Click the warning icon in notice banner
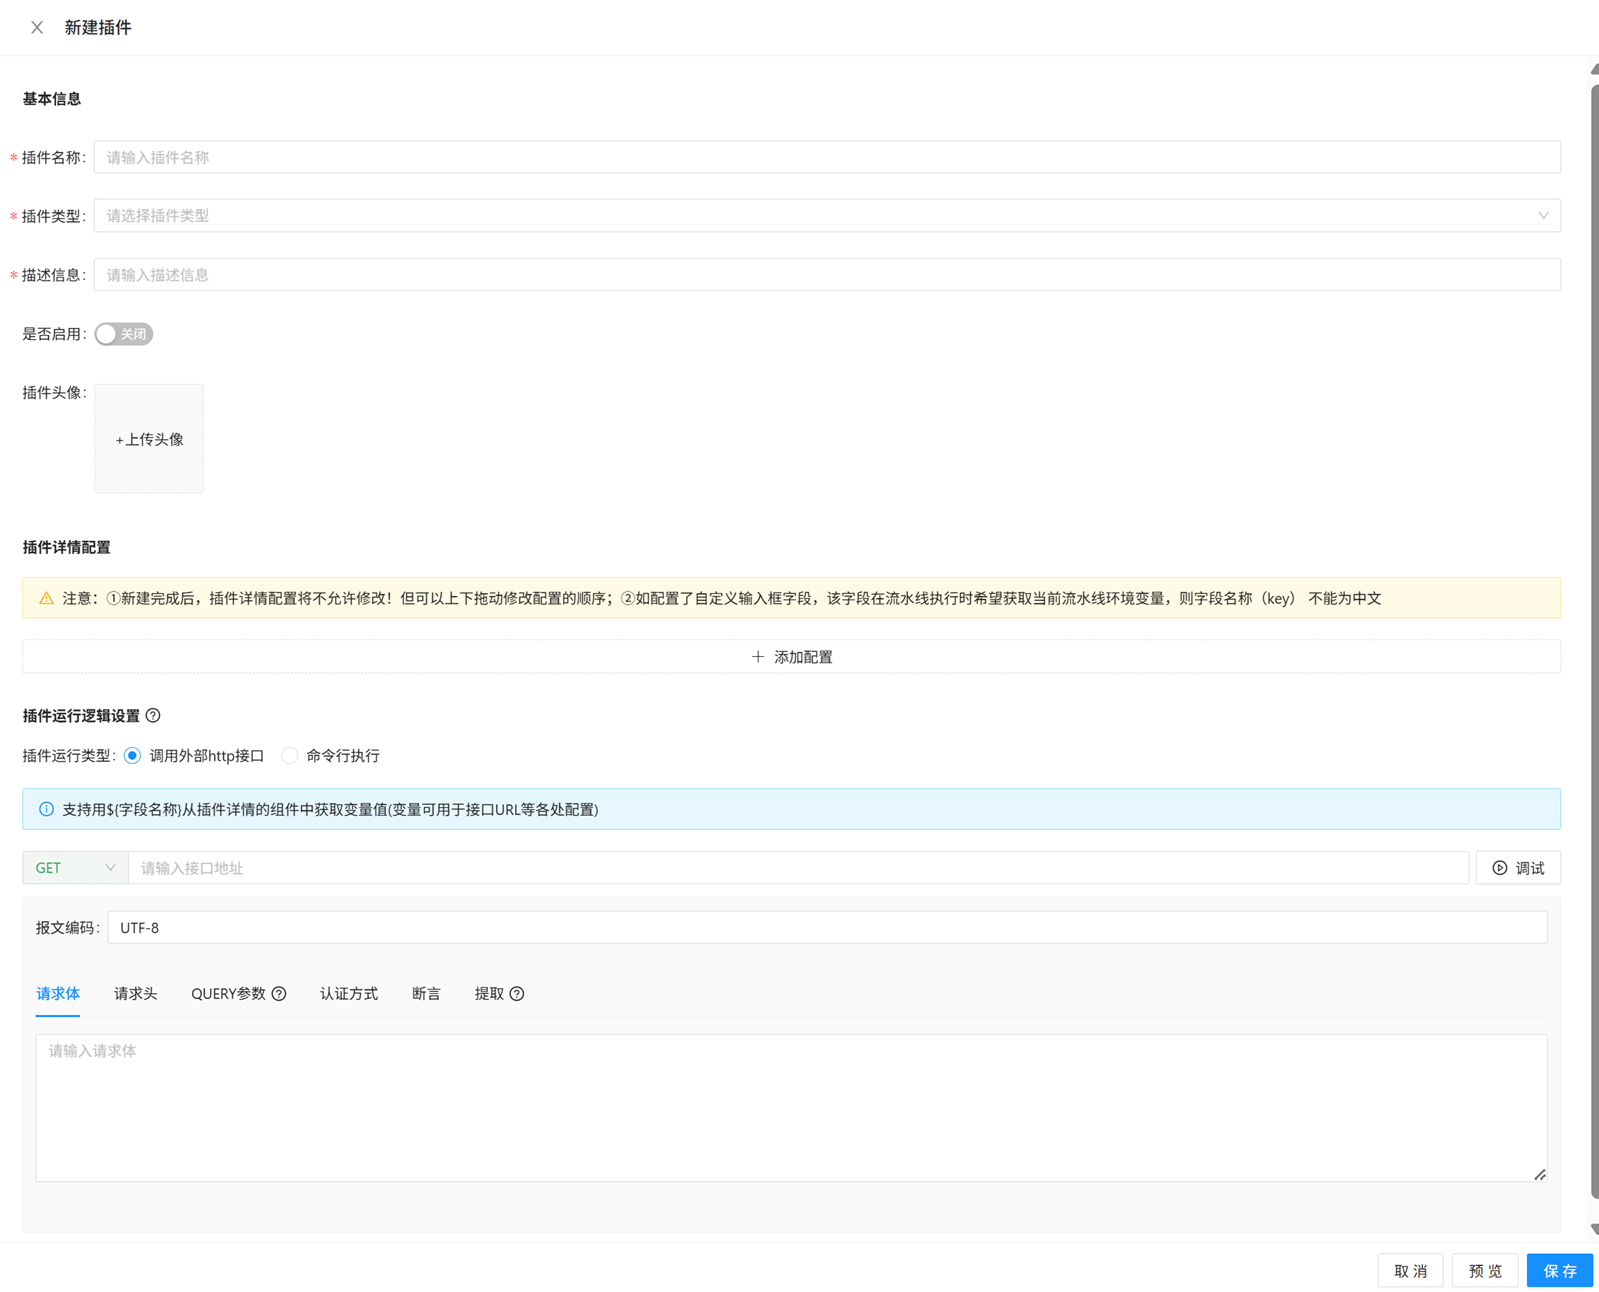Viewport: 1599px width, 1292px height. pyautogui.click(x=46, y=598)
